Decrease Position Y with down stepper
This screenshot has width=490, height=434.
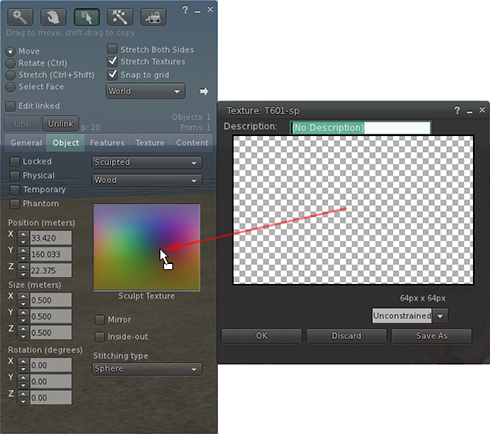pyautogui.click(x=23, y=258)
